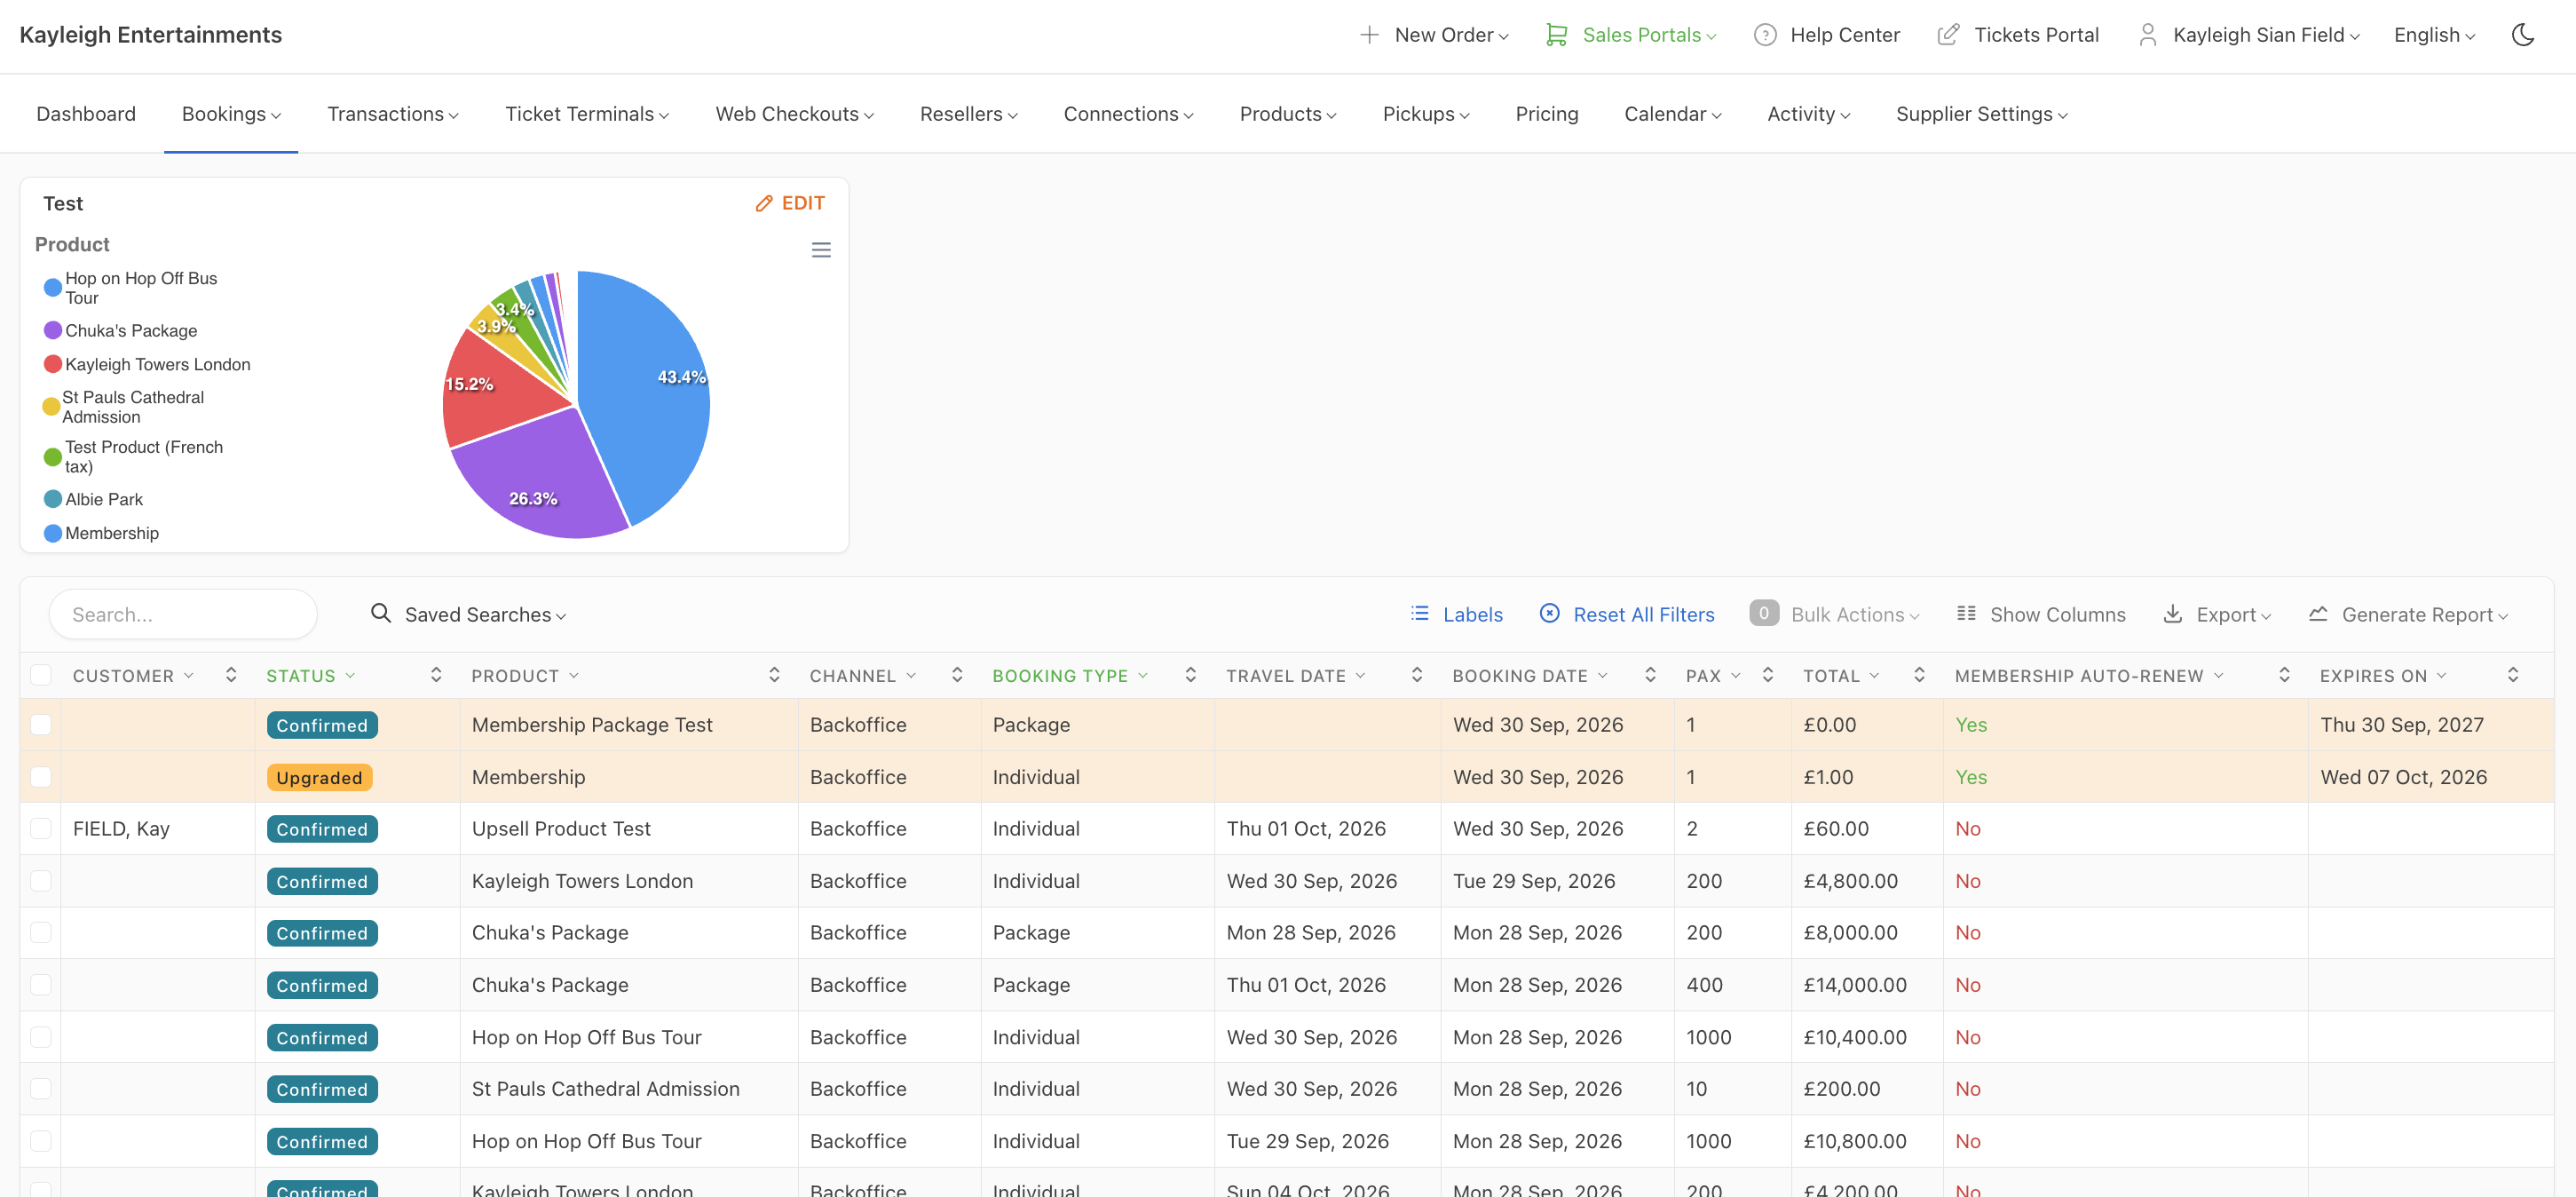The height and width of the screenshot is (1197, 2576).
Task: Click the Labels list icon
Action: pyautogui.click(x=1419, y=613)
